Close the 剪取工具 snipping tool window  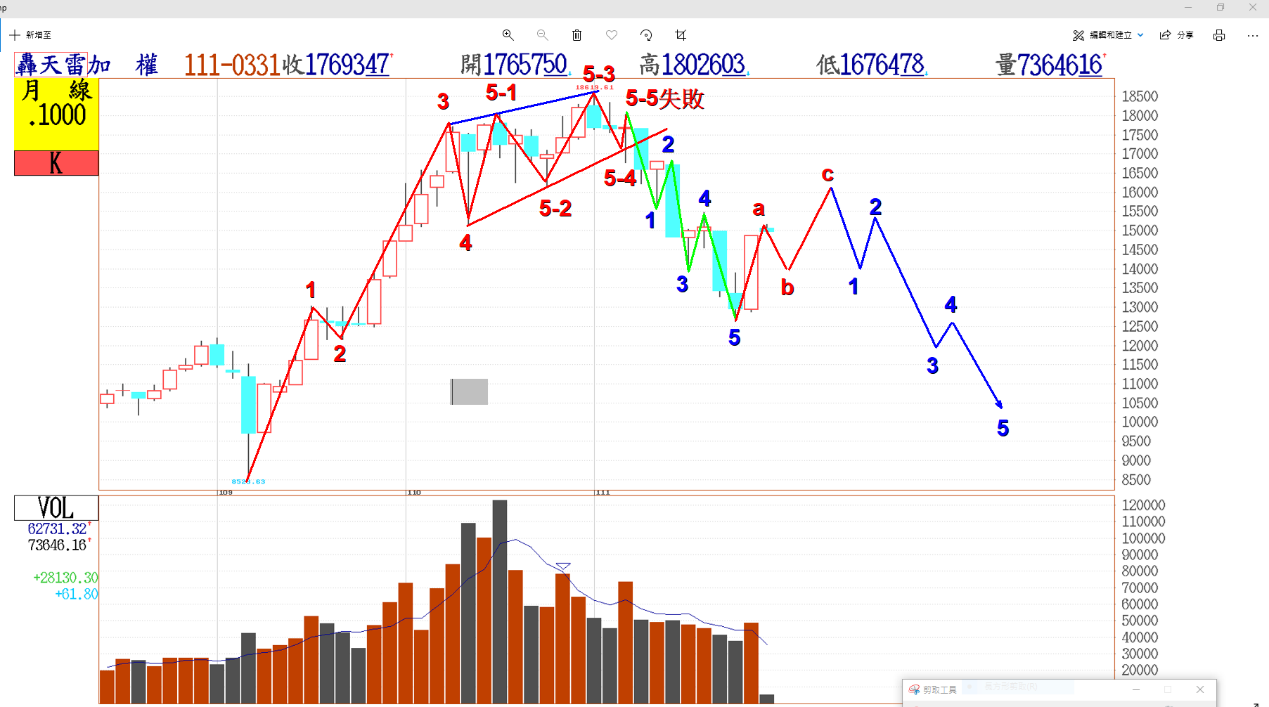1200,690
